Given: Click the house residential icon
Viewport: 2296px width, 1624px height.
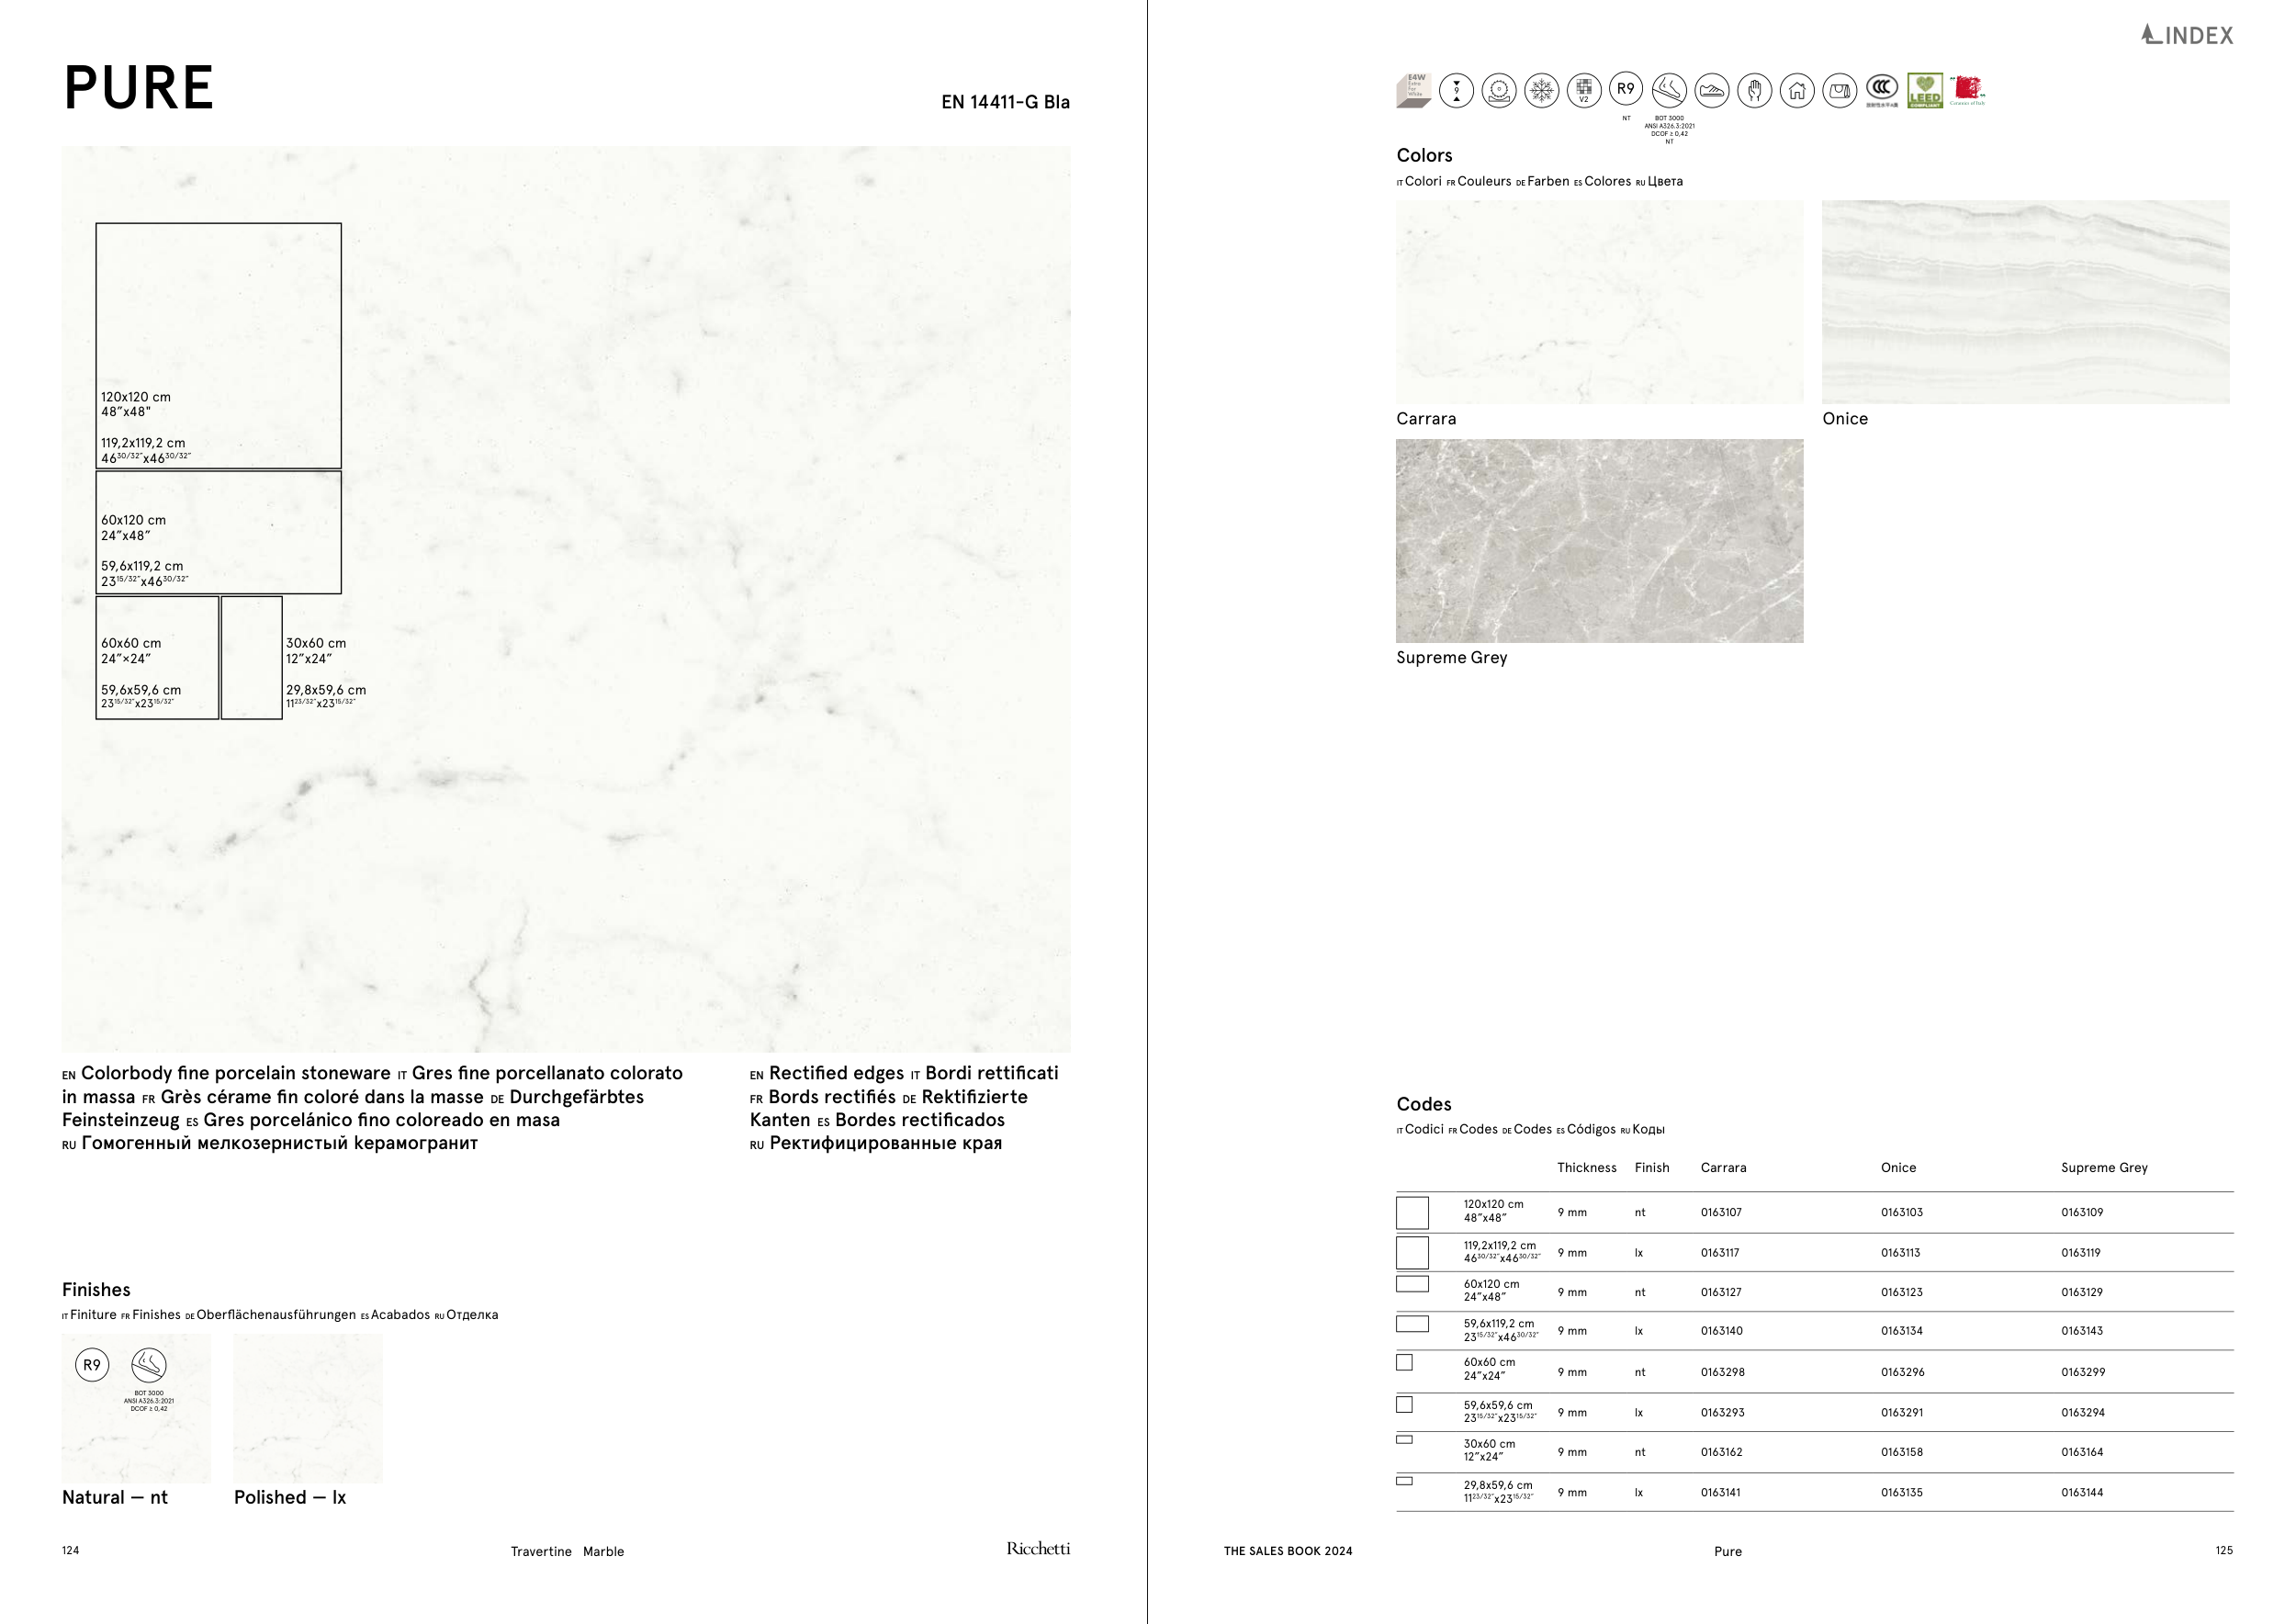Looking at the screenshot, I should tap(1797, 91).
